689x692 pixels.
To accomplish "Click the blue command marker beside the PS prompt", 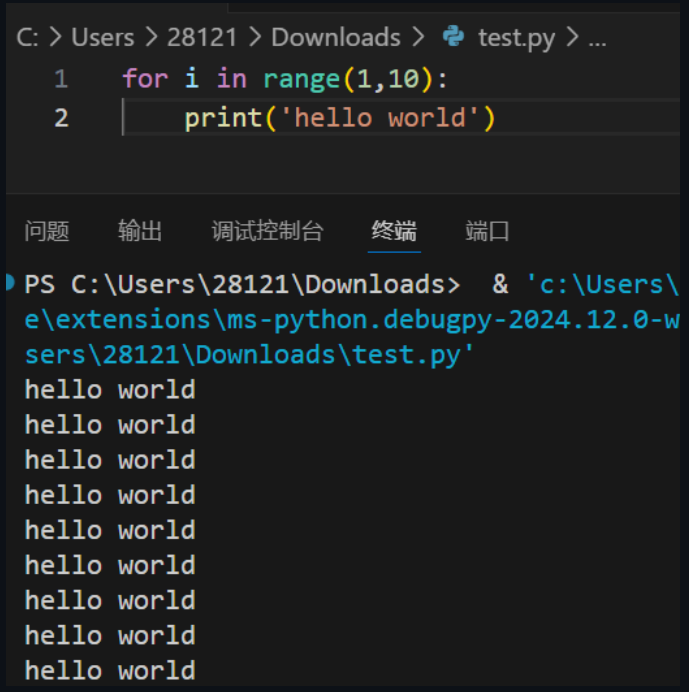I will [10, 285].
